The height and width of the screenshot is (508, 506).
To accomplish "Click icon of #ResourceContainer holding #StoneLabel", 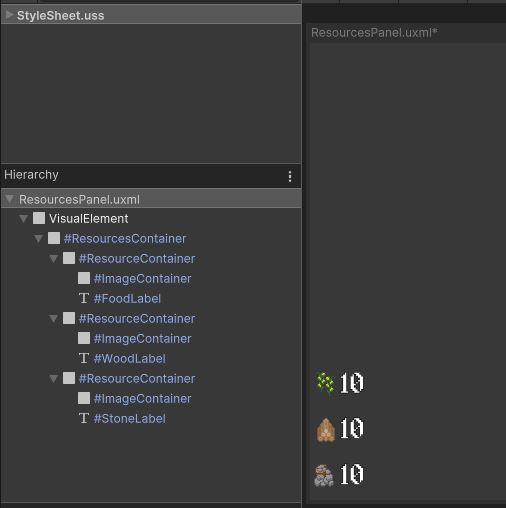I will coord(69,378).
